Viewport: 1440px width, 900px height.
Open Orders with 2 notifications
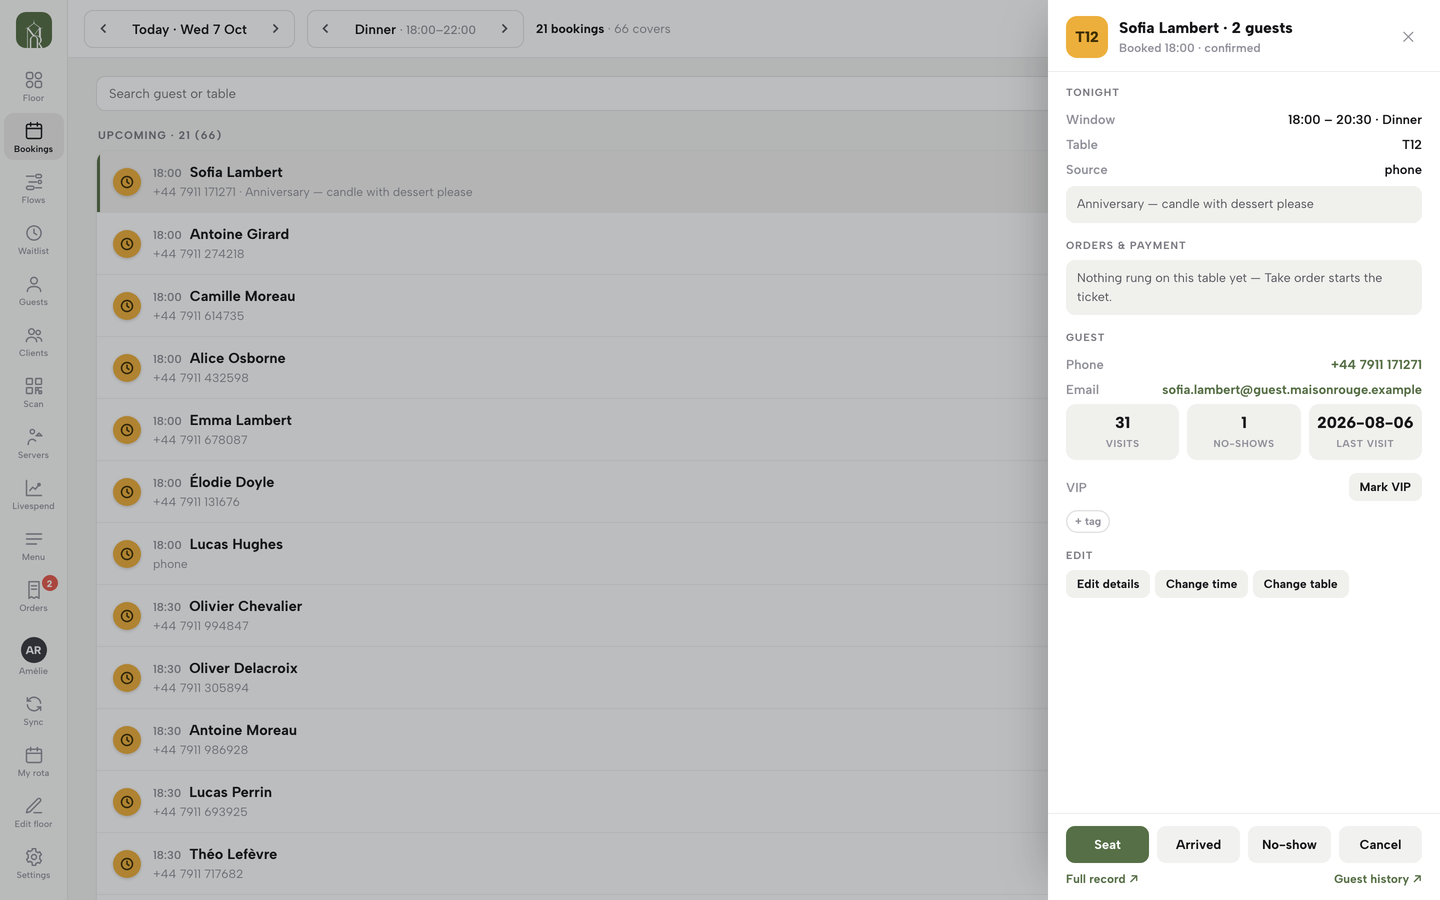(x=34, y=596)
